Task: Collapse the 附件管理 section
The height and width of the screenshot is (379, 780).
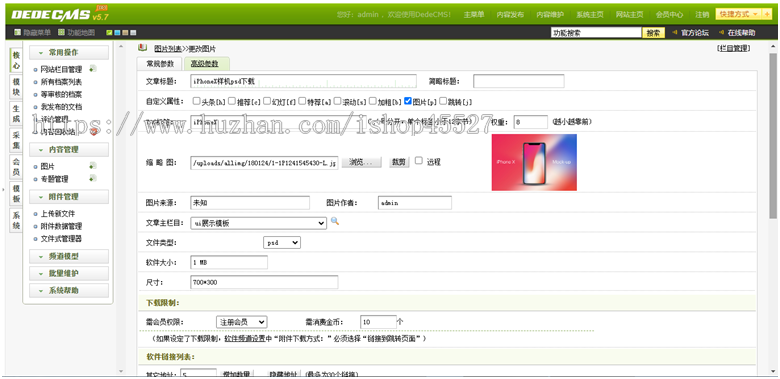Action: pos(69,196)
